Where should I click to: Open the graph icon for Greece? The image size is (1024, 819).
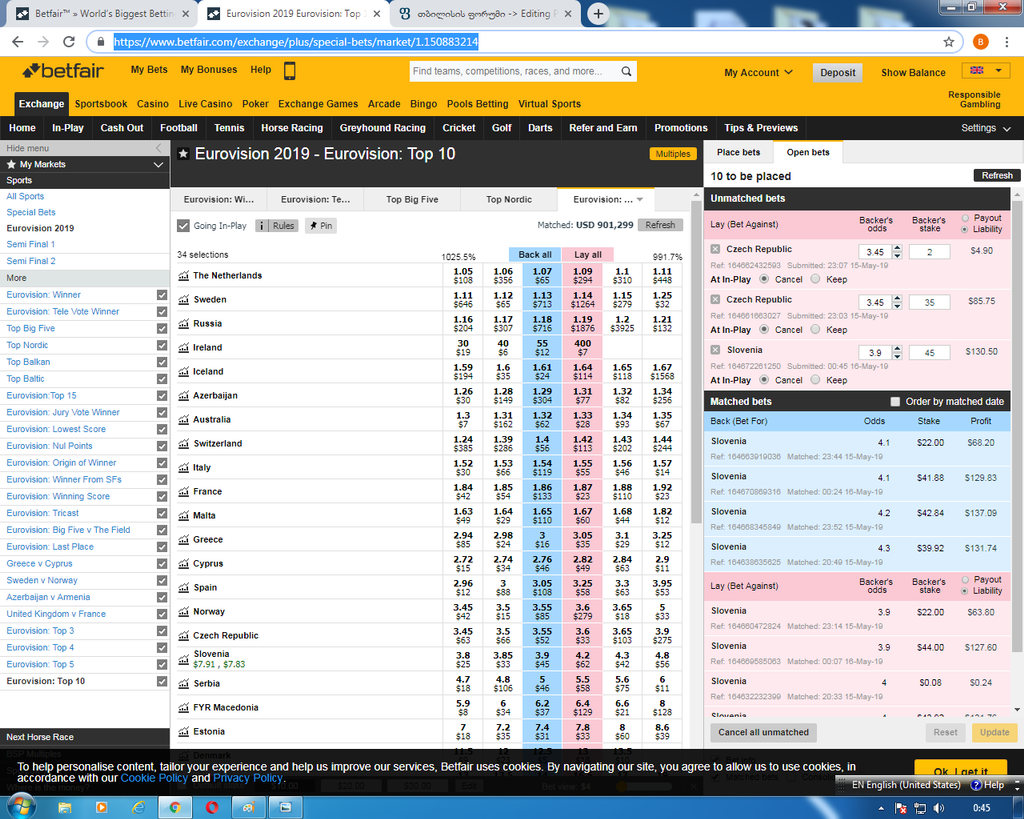pyautogui.click(x=184, y=539)
